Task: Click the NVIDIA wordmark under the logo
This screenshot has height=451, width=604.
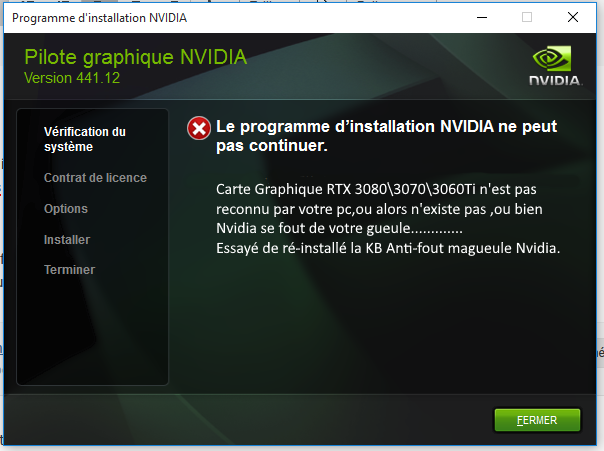Action: coord(554,80)
